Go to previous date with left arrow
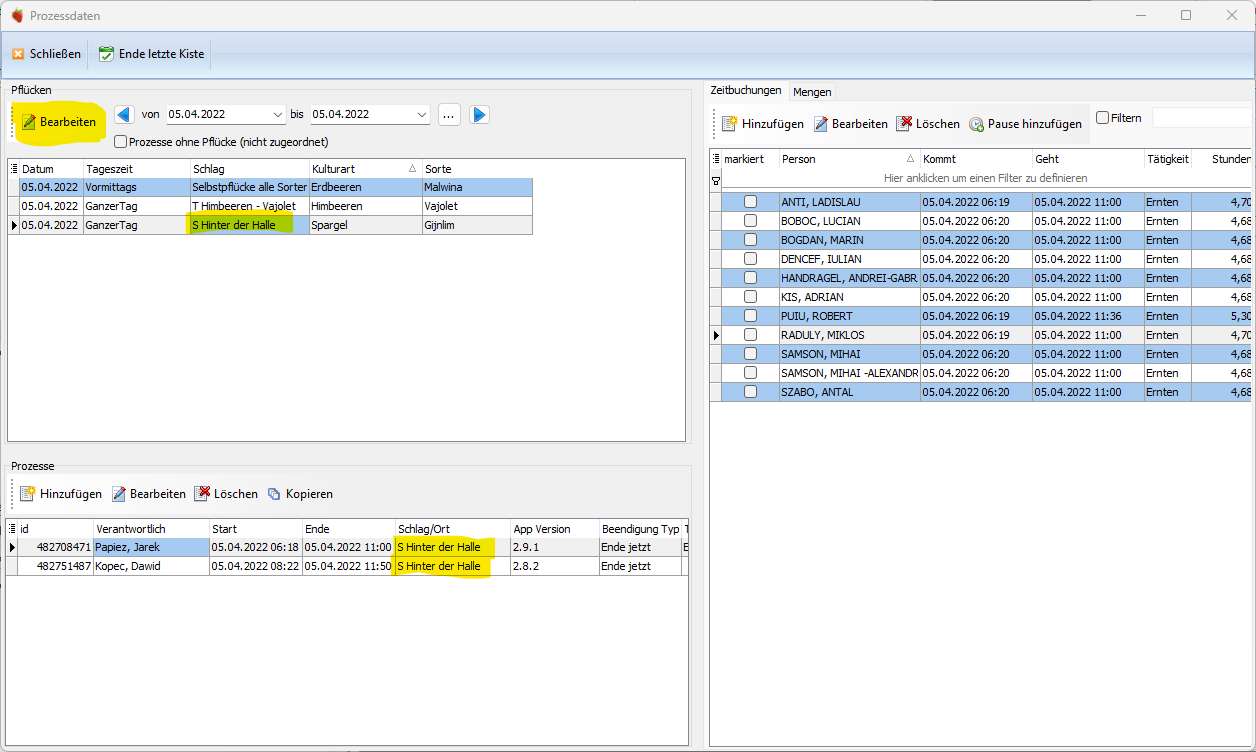Screen dimensions: 1256x752 coord(124,115)
